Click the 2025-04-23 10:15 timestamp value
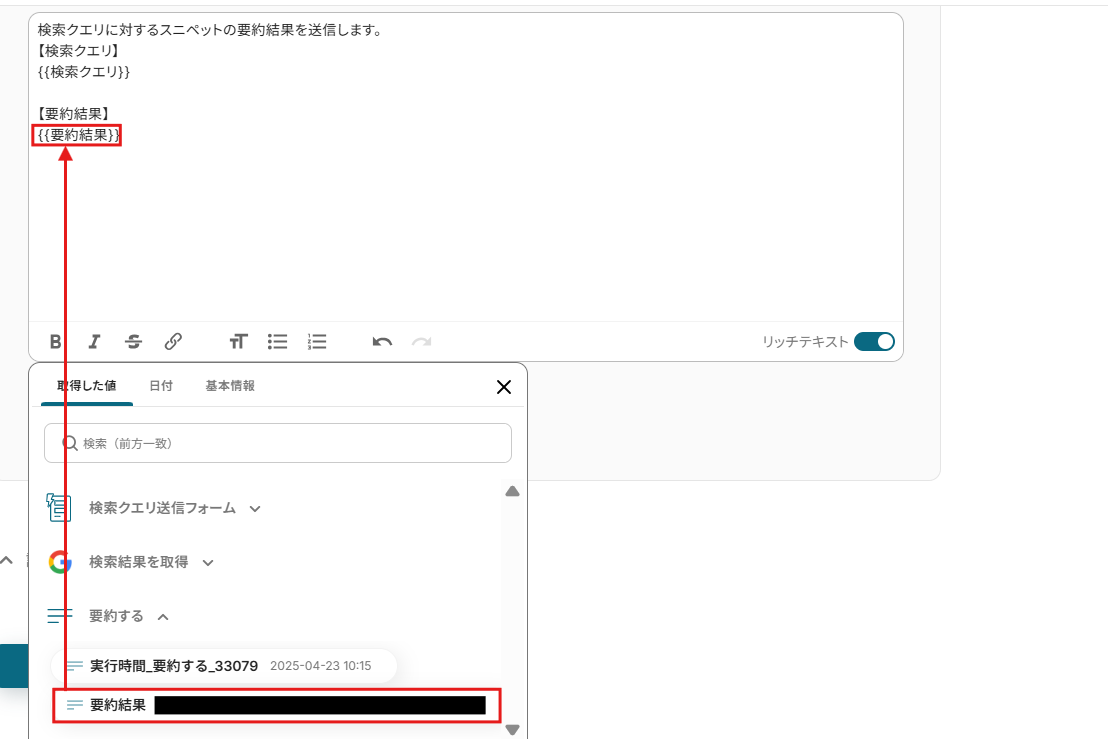1108x739 pixels. click(x=321, y=666)
